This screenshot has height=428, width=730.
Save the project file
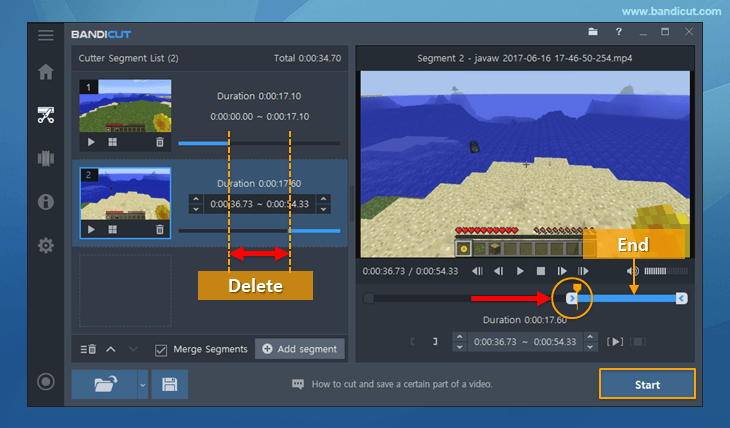[169, 384]
